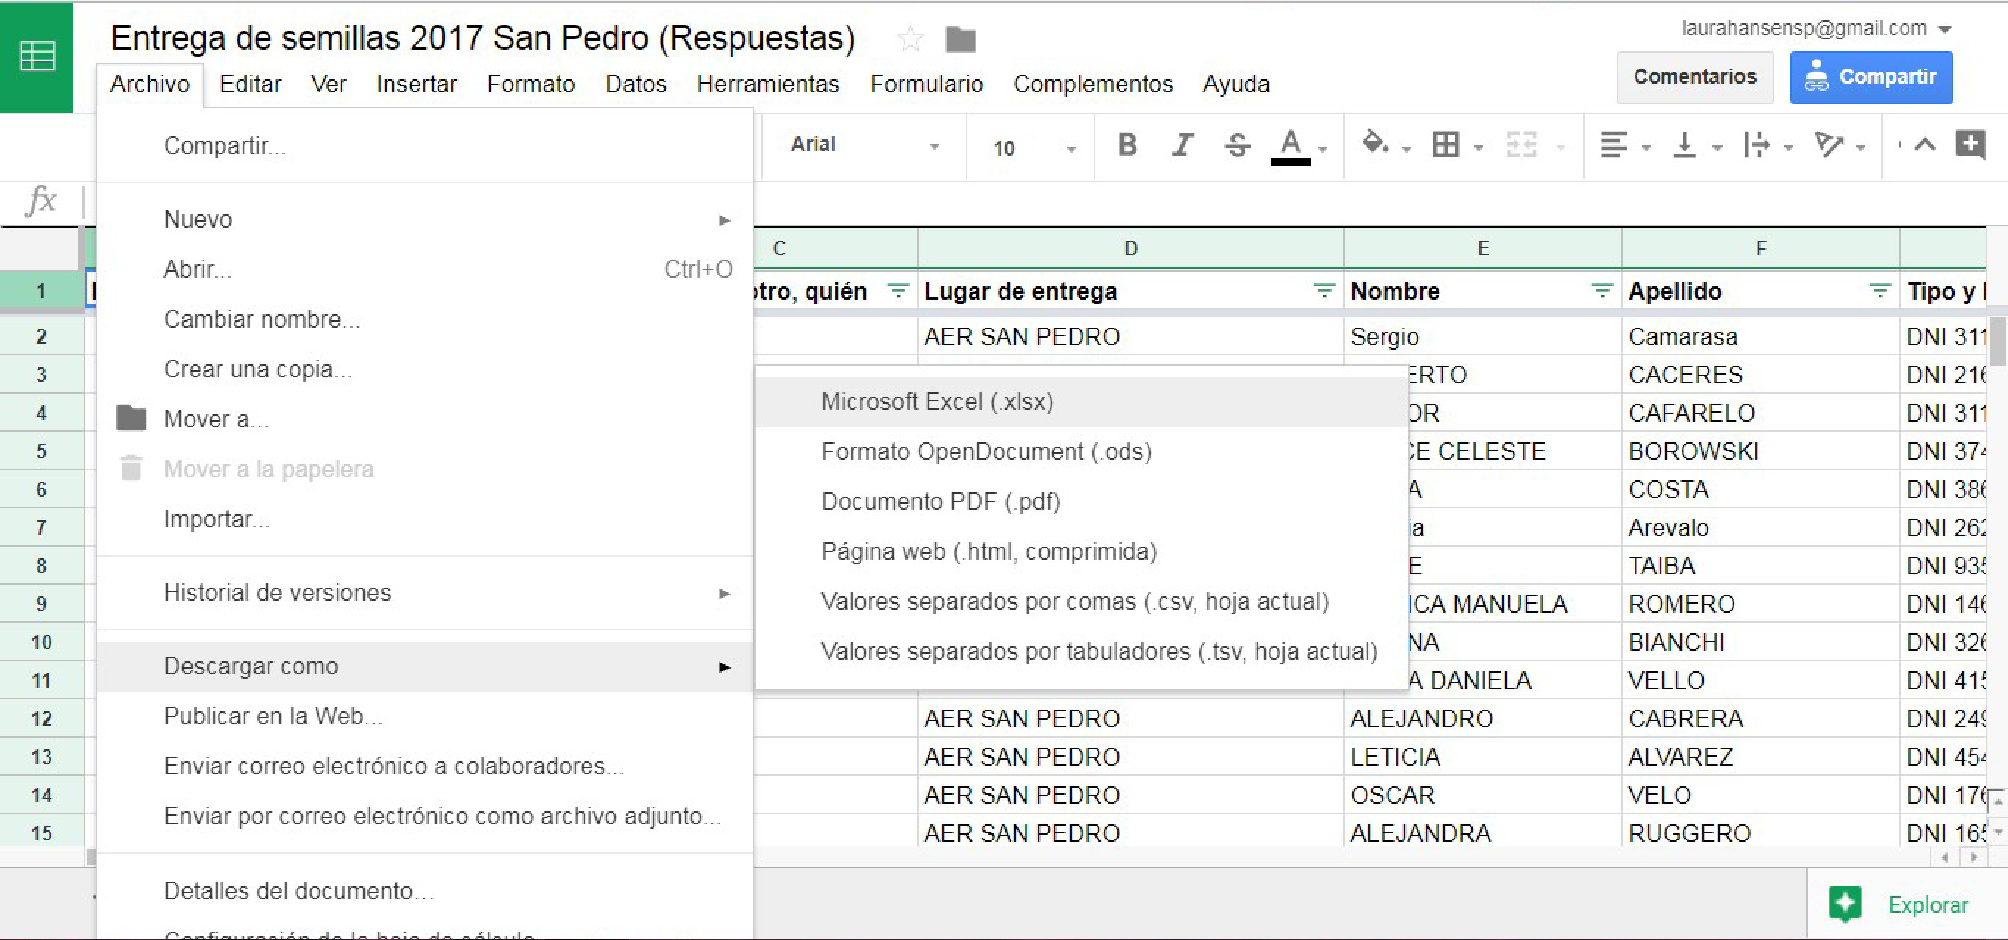Open the Arial font dropdown
This screenshot has width=2008, height=940.
tap(863, 145)
